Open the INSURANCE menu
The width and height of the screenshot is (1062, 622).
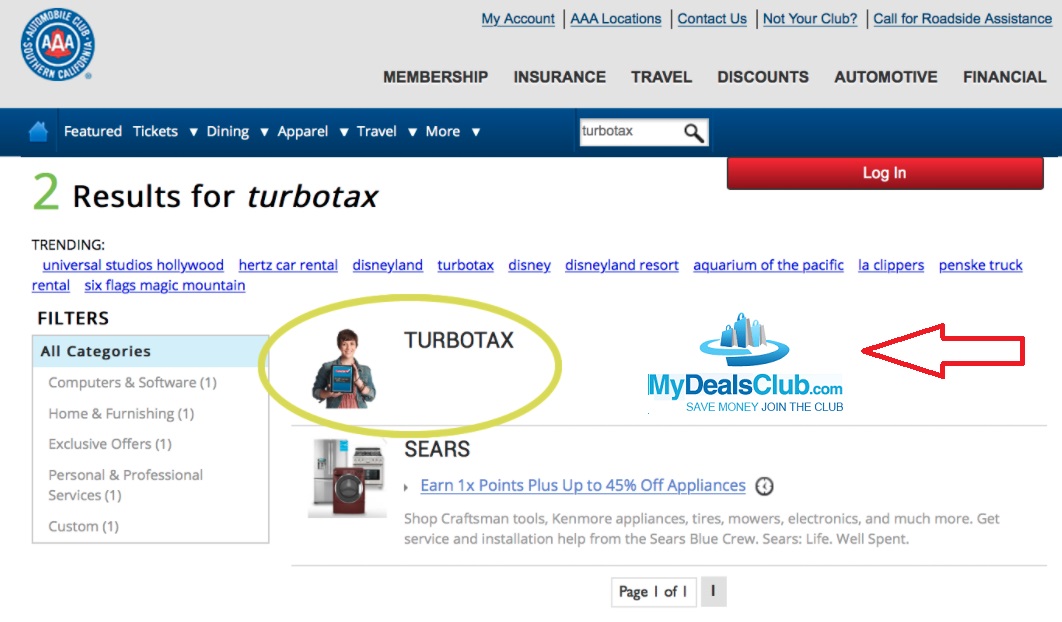[559, 77]
